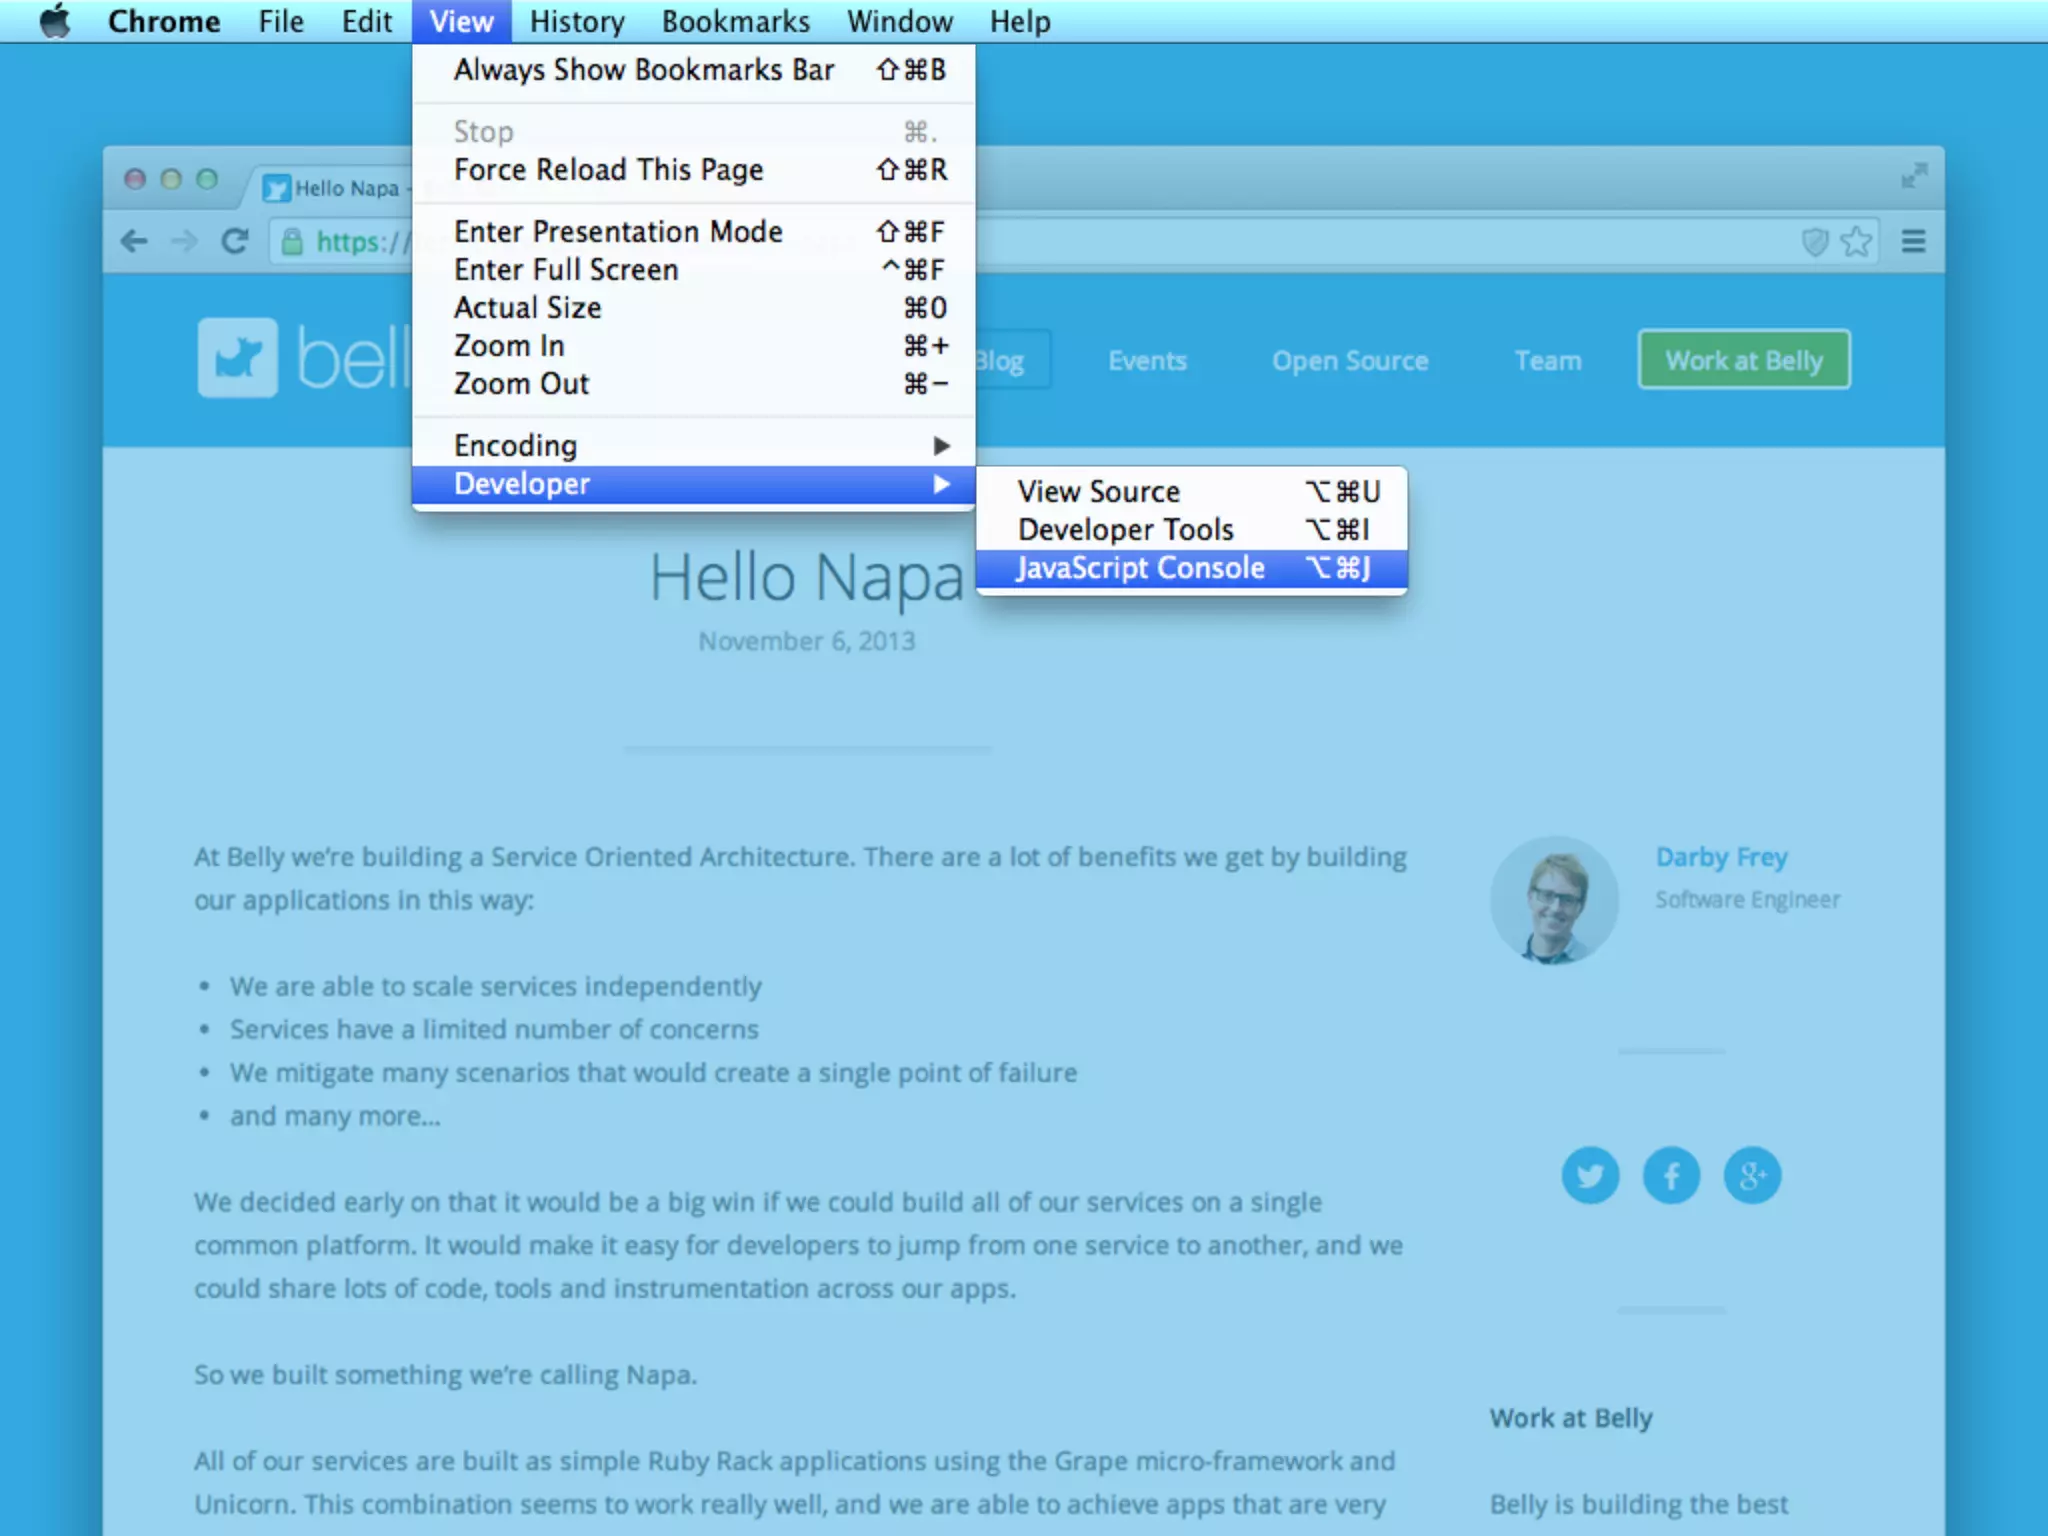Screen dimensions: 2048x1536
Task: Open the Window menu
Action: (900, 21)
